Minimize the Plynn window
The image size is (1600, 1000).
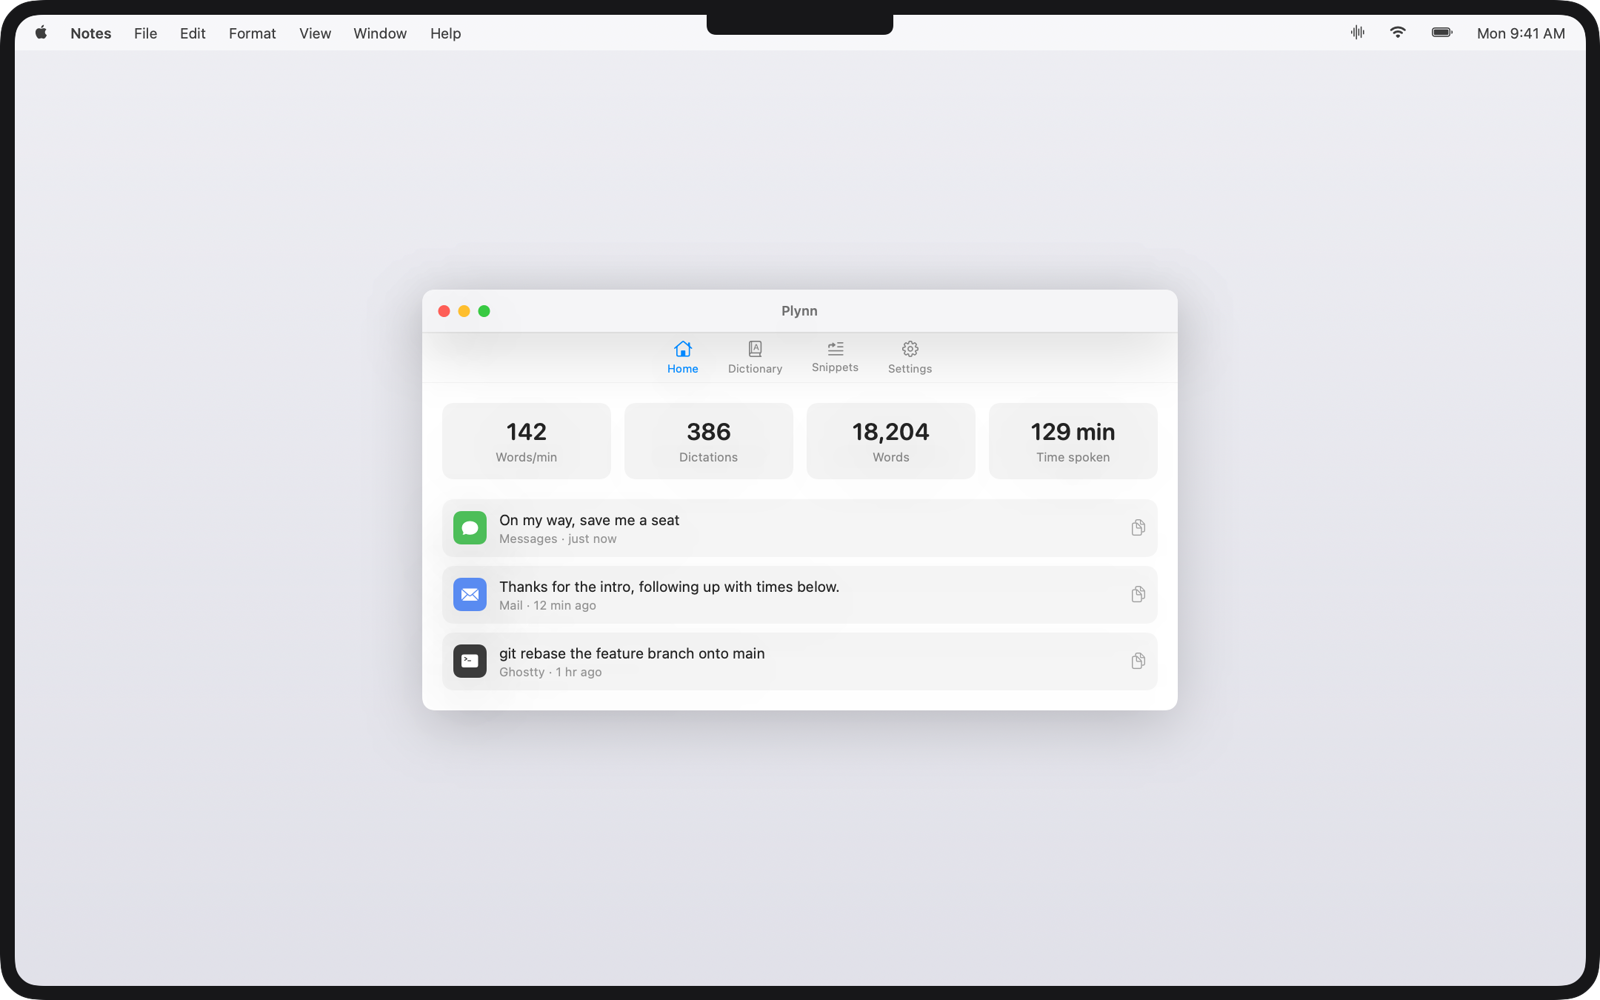464,311
